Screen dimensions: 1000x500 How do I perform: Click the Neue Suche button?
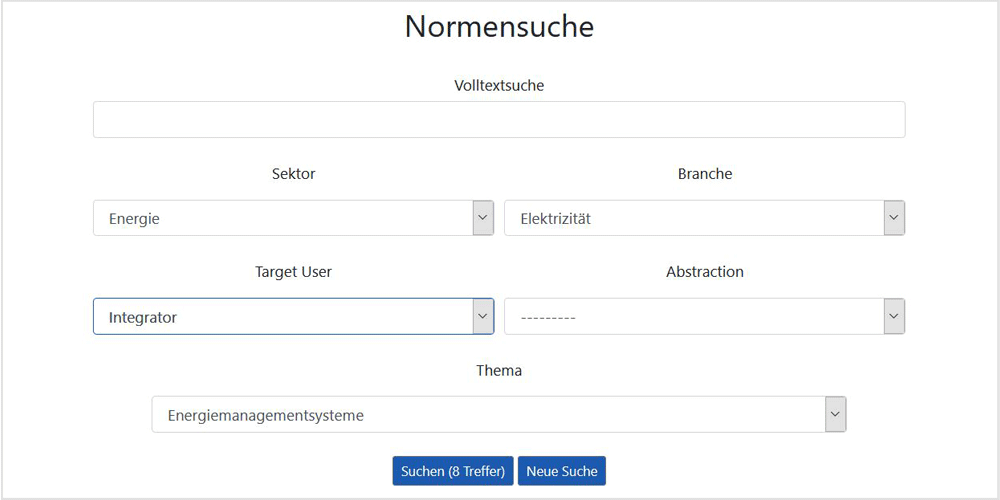562,471
